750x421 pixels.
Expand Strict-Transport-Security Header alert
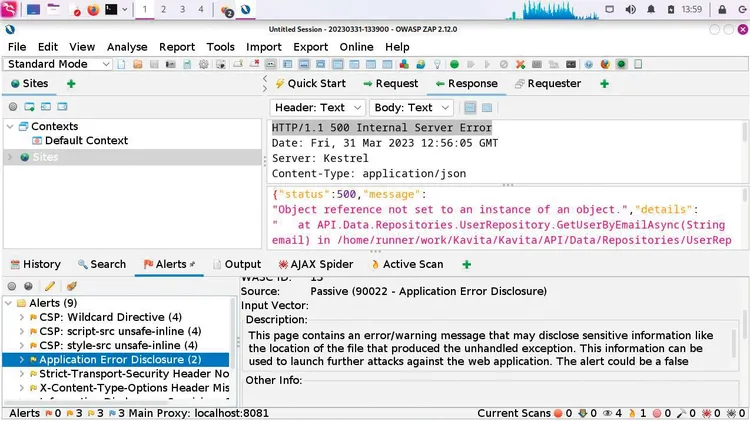click(x=22, y=374)
